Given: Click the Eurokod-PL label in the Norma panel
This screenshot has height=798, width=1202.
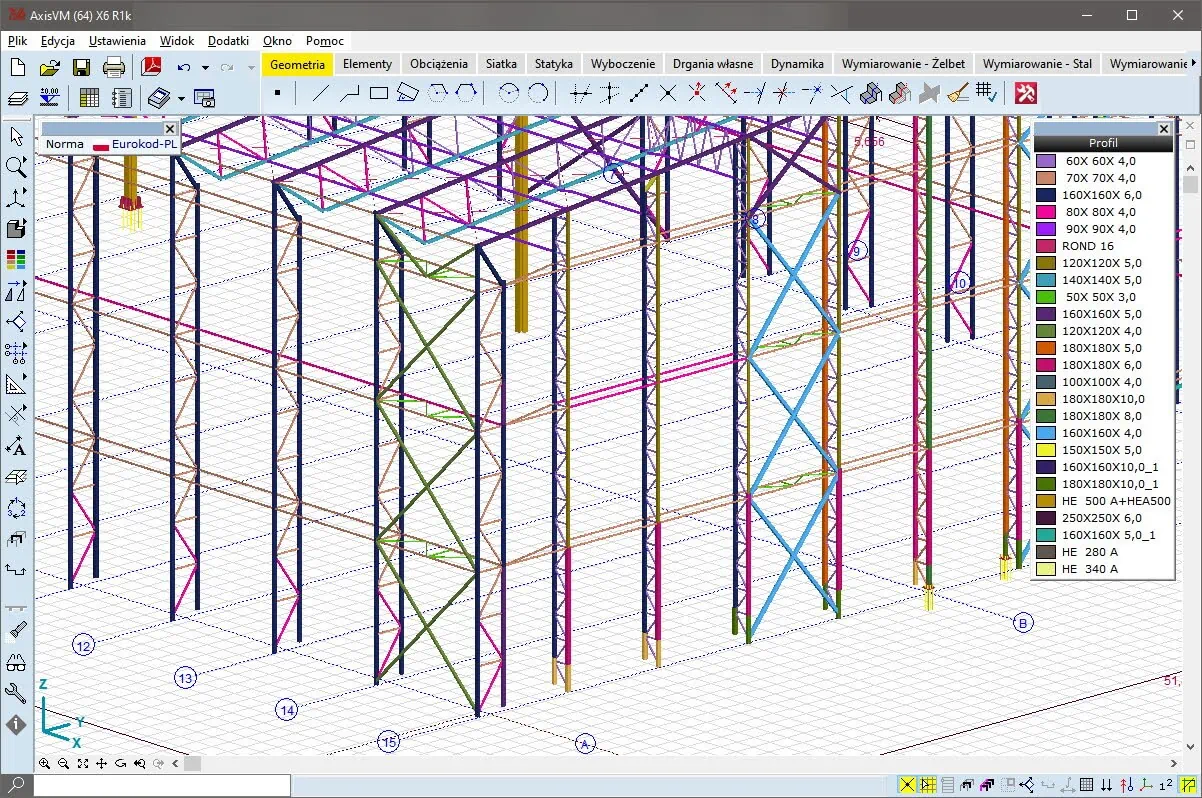Looking at the screenshot, I should click(x=144, y=144).
